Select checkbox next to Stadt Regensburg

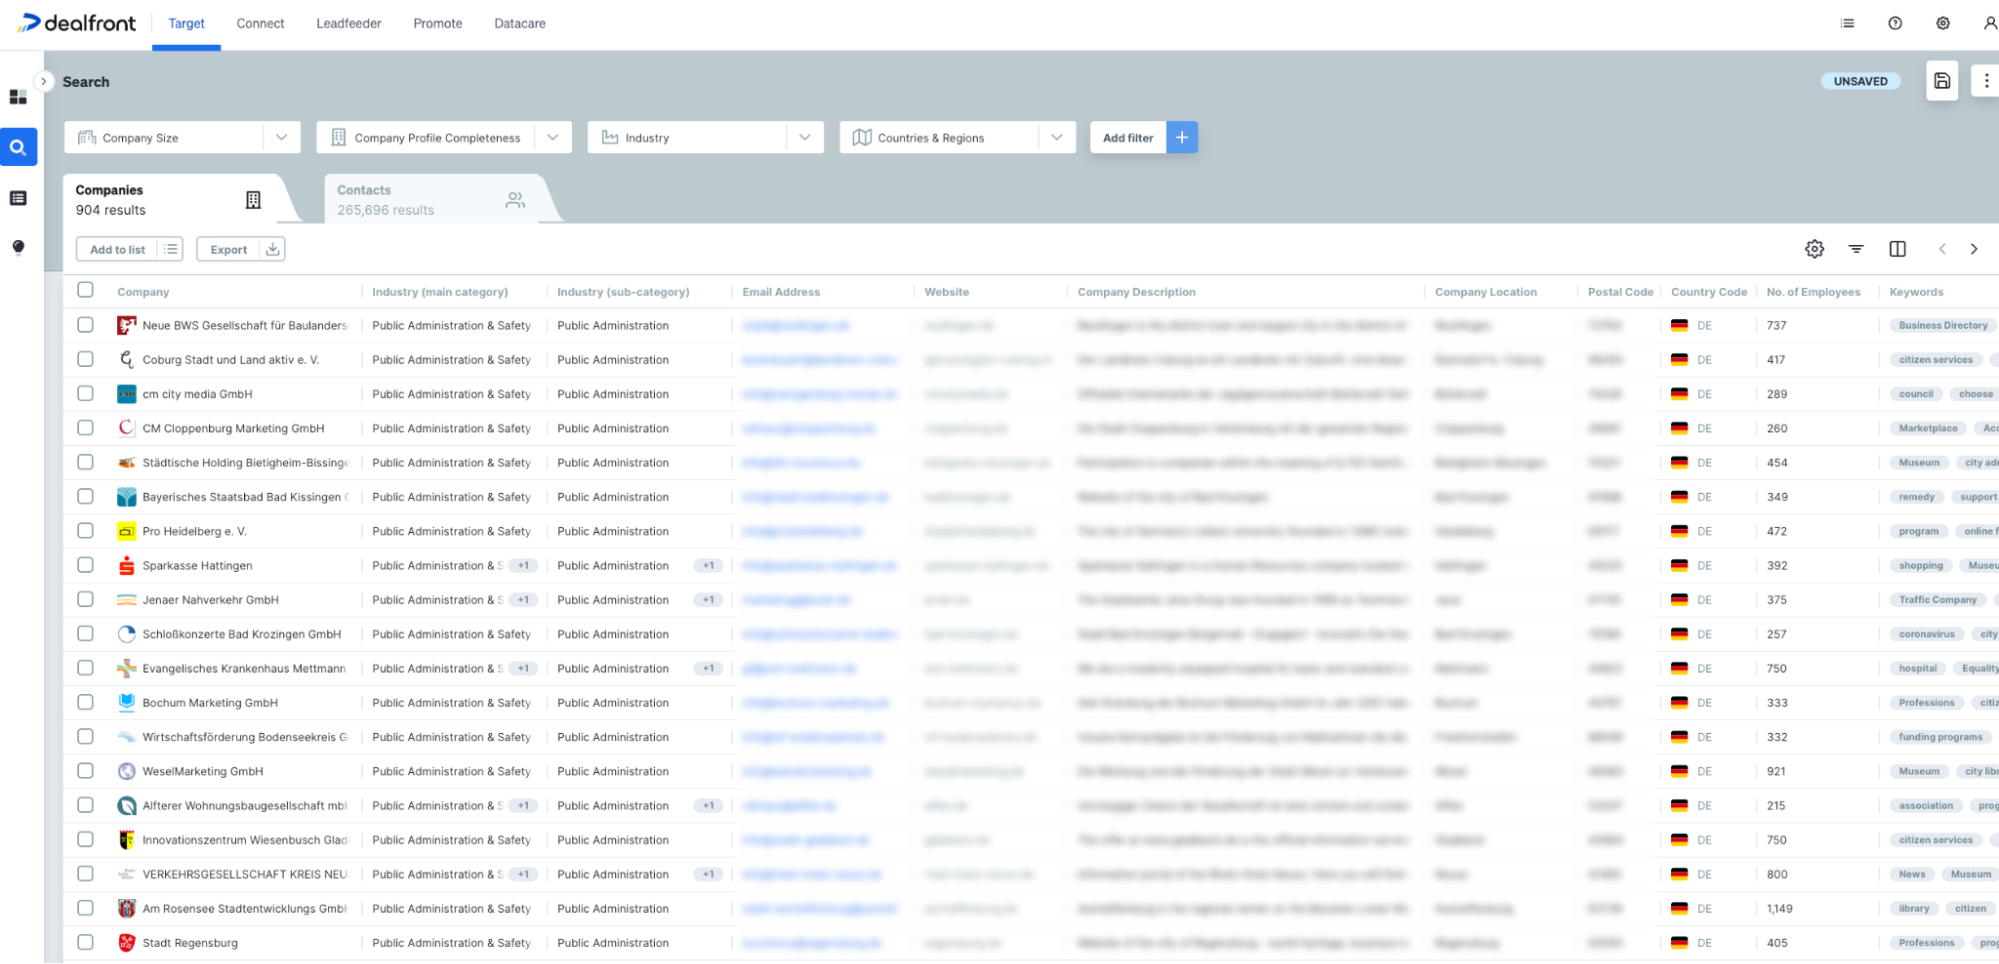click(85, 942)
